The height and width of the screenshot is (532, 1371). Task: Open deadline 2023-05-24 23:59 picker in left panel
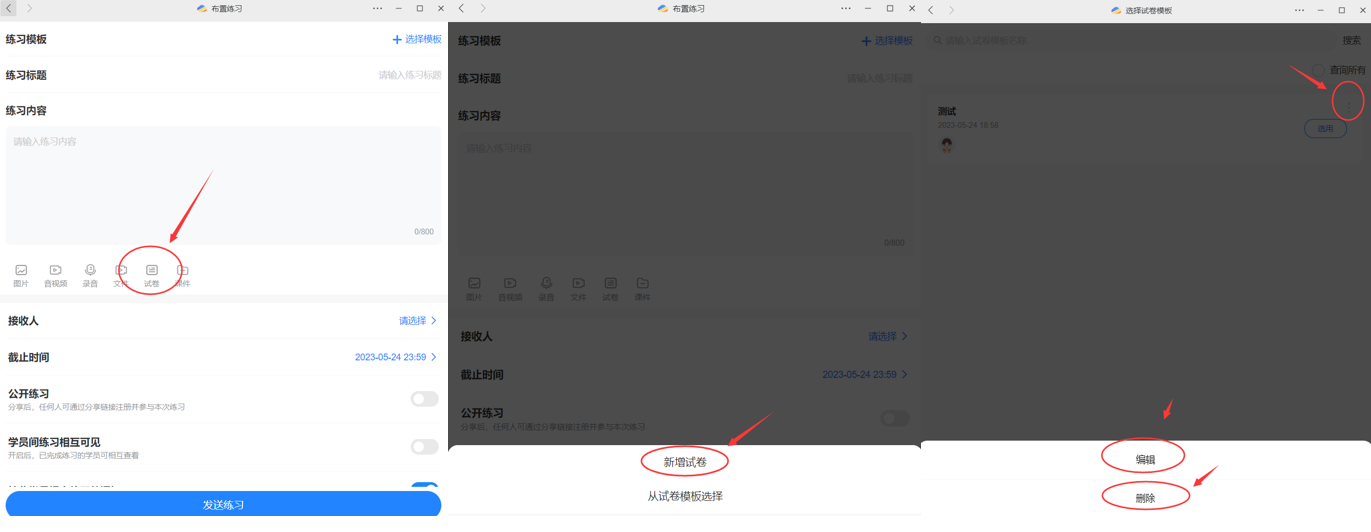396,357
